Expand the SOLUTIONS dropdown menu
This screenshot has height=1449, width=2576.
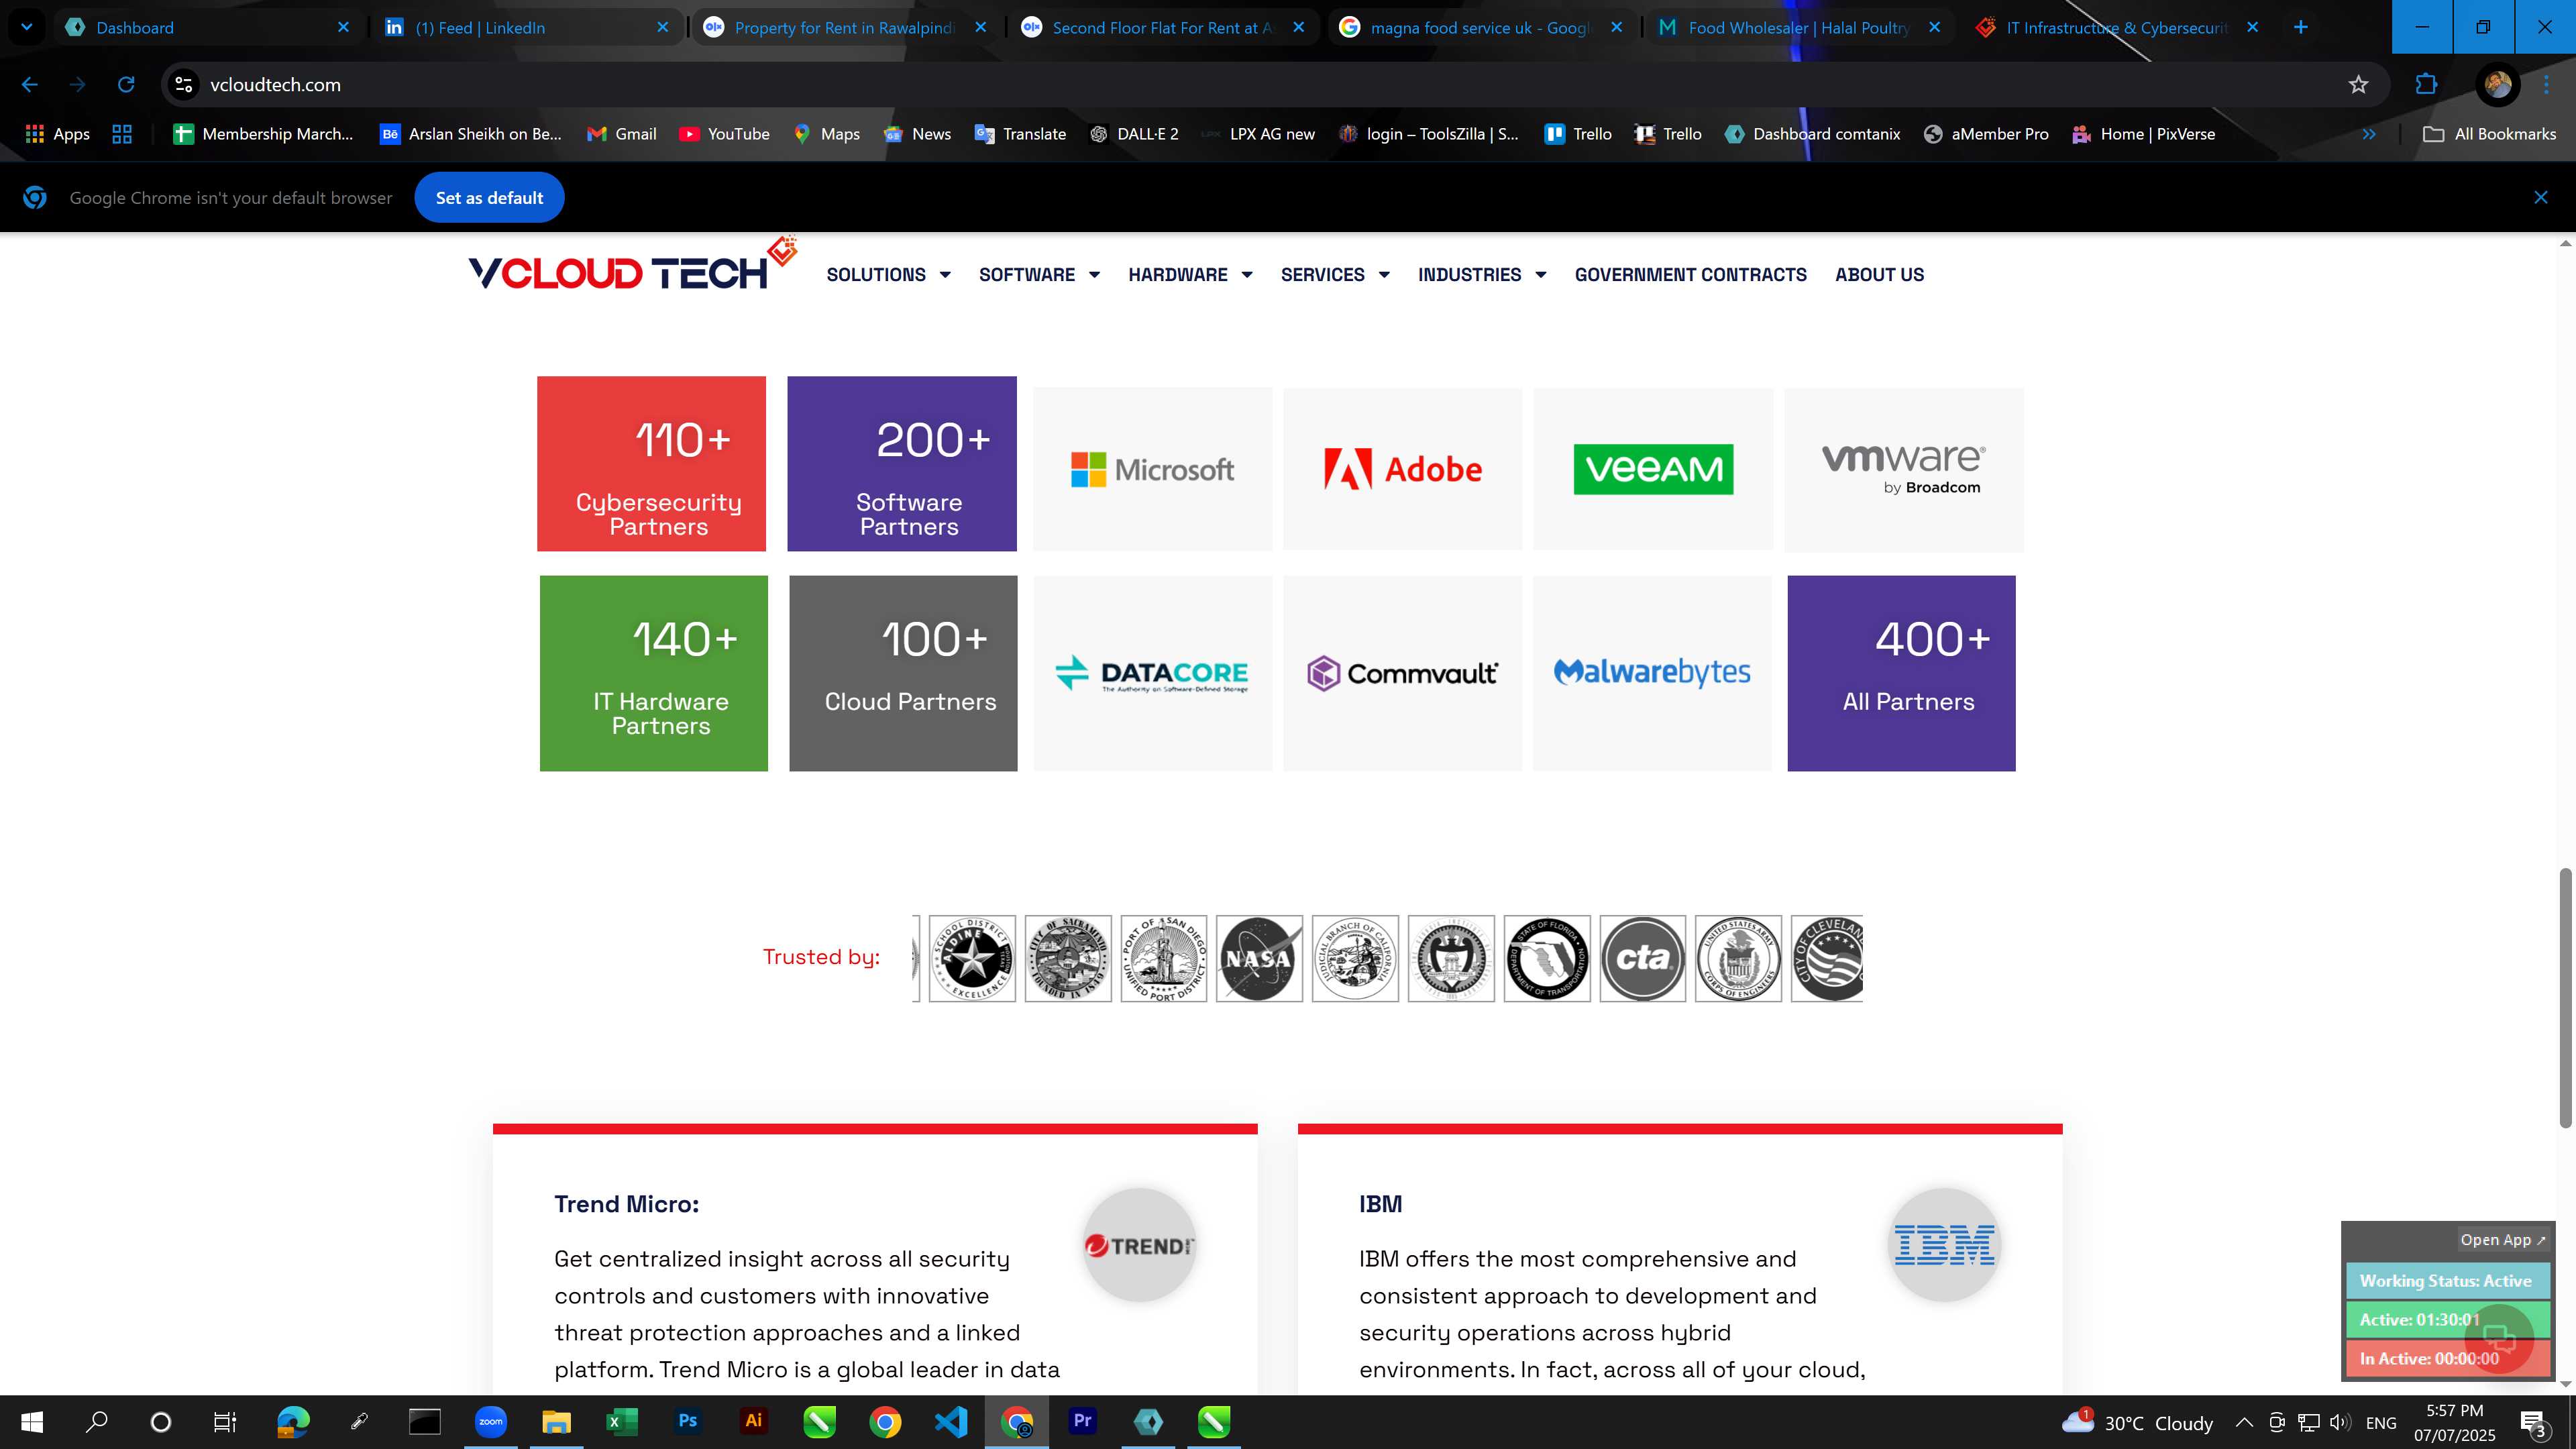pyautogui.click(x=888, y=275)
